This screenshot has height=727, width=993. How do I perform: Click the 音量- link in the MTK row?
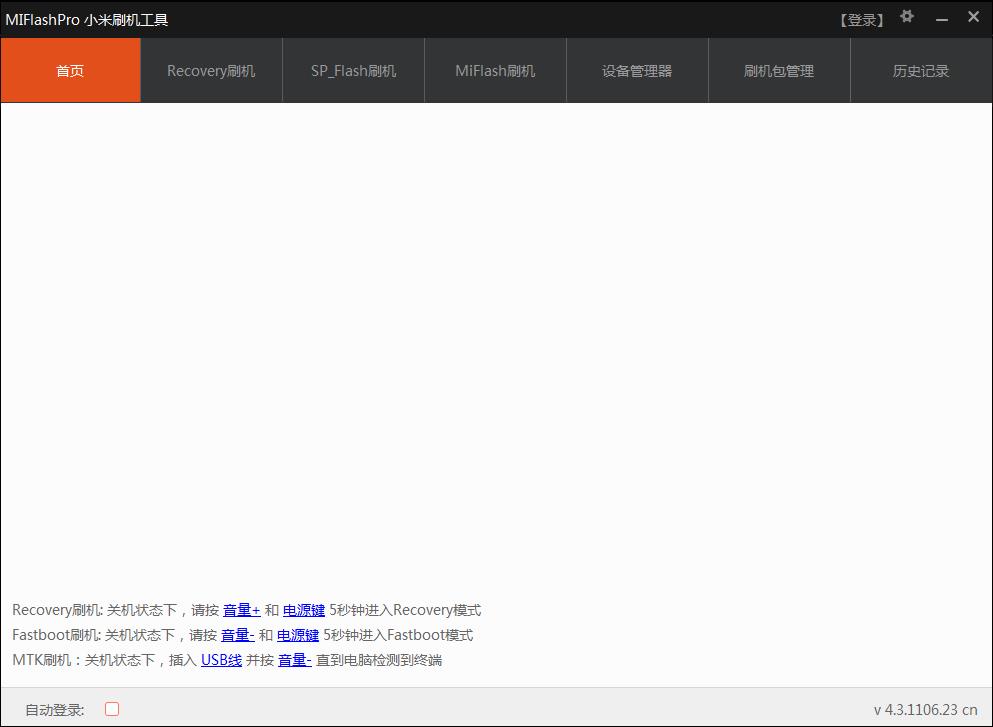294,660
